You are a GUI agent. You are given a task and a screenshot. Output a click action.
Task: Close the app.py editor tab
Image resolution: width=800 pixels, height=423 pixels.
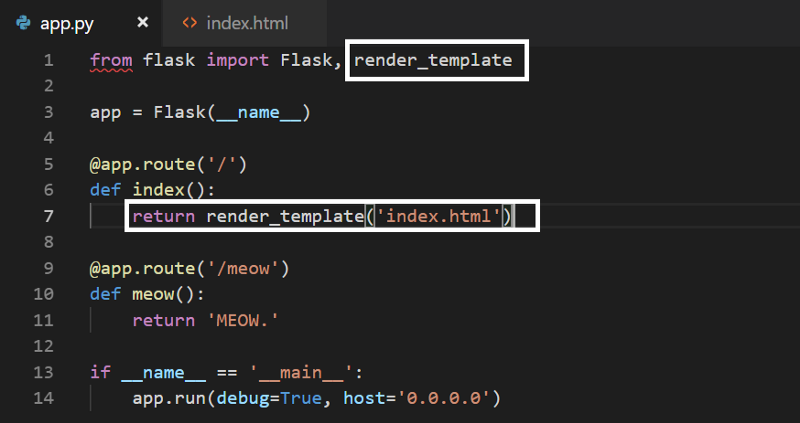coord(143,22)
